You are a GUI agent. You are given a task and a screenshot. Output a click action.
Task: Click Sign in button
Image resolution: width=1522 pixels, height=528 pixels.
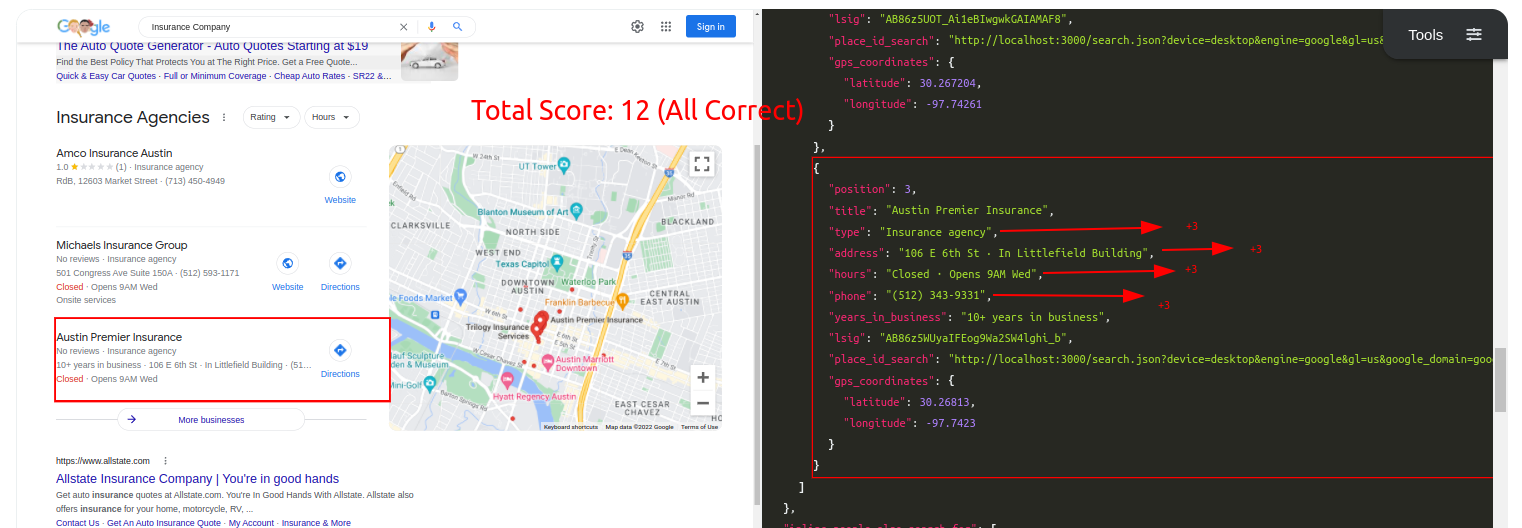(x=711, y=27)
